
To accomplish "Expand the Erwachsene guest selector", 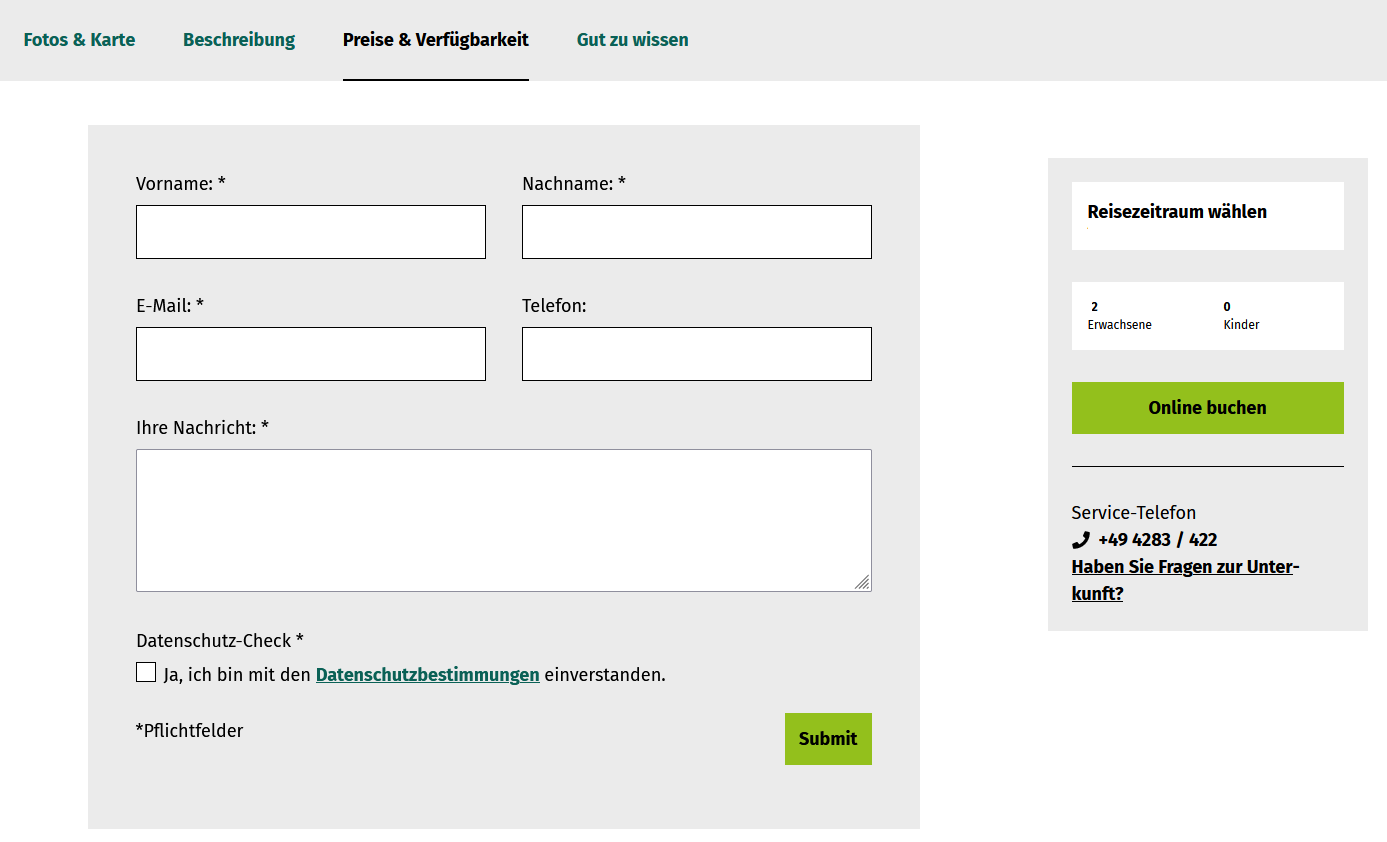I will tap(1140, 316).
